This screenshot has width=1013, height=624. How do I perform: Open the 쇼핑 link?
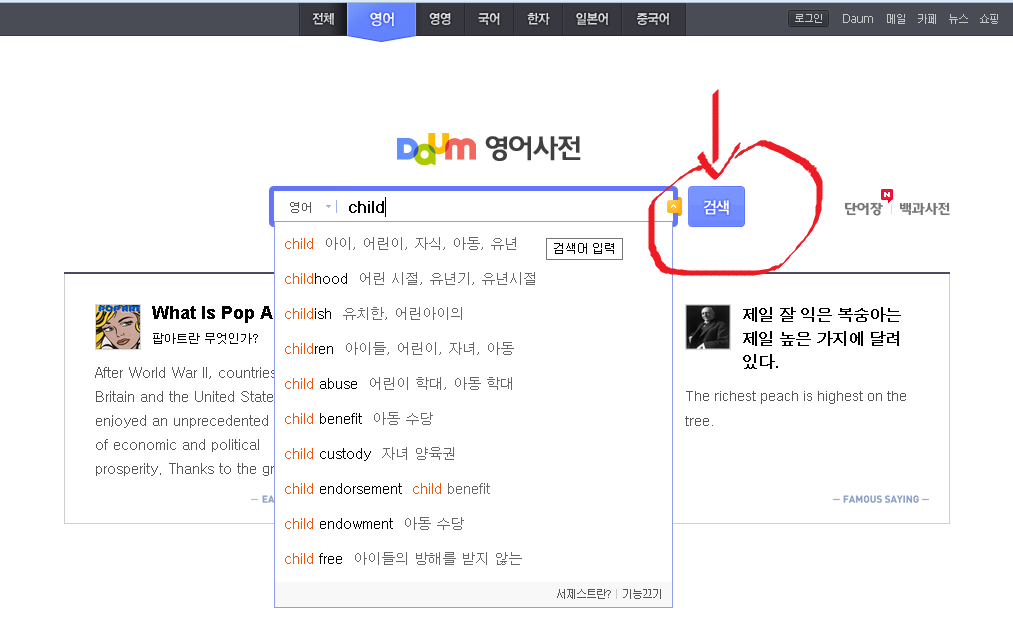[989, 19]
